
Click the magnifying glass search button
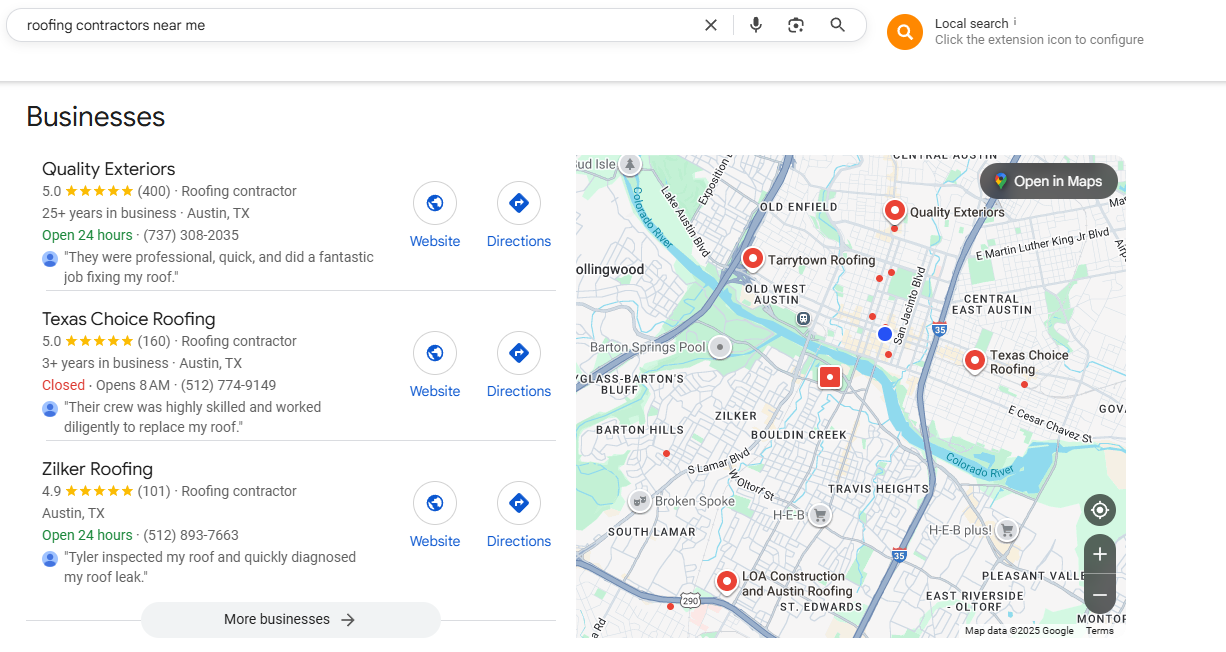click(838, 25)
